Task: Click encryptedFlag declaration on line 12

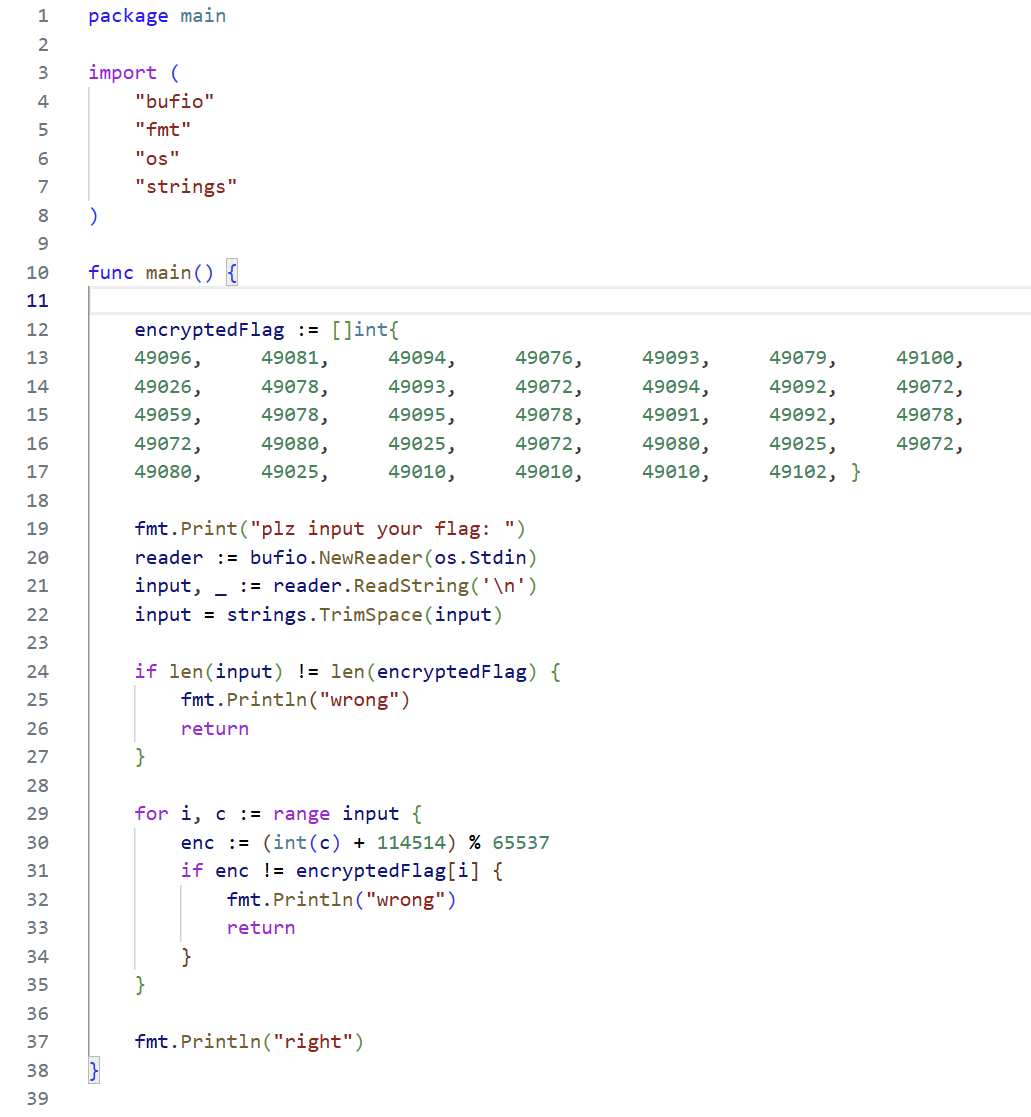Action: [209, 329]
